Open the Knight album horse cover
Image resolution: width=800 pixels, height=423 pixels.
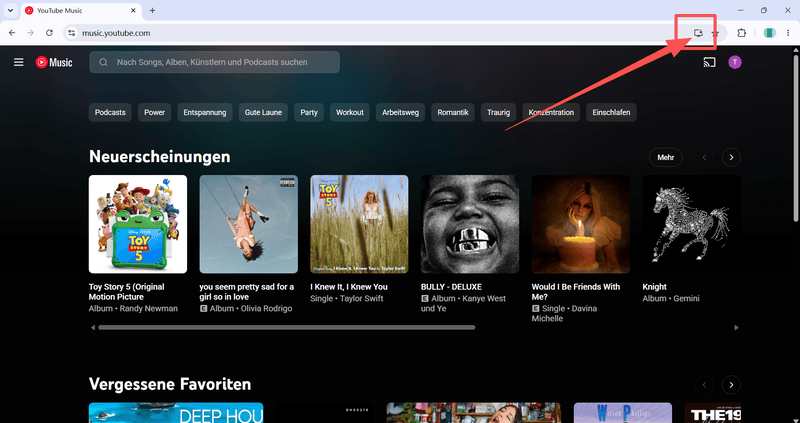pyautogui.click(x=691, y=224)
